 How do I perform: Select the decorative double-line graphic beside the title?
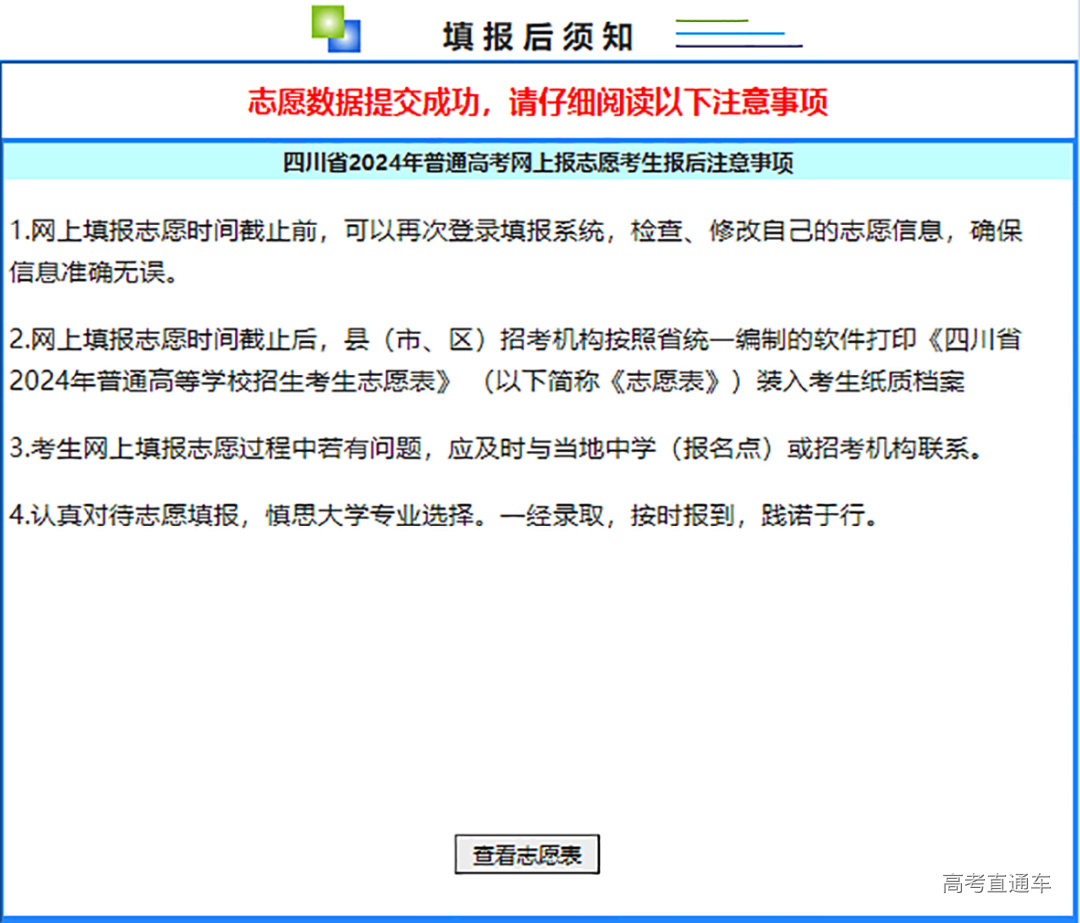(738, 32)
